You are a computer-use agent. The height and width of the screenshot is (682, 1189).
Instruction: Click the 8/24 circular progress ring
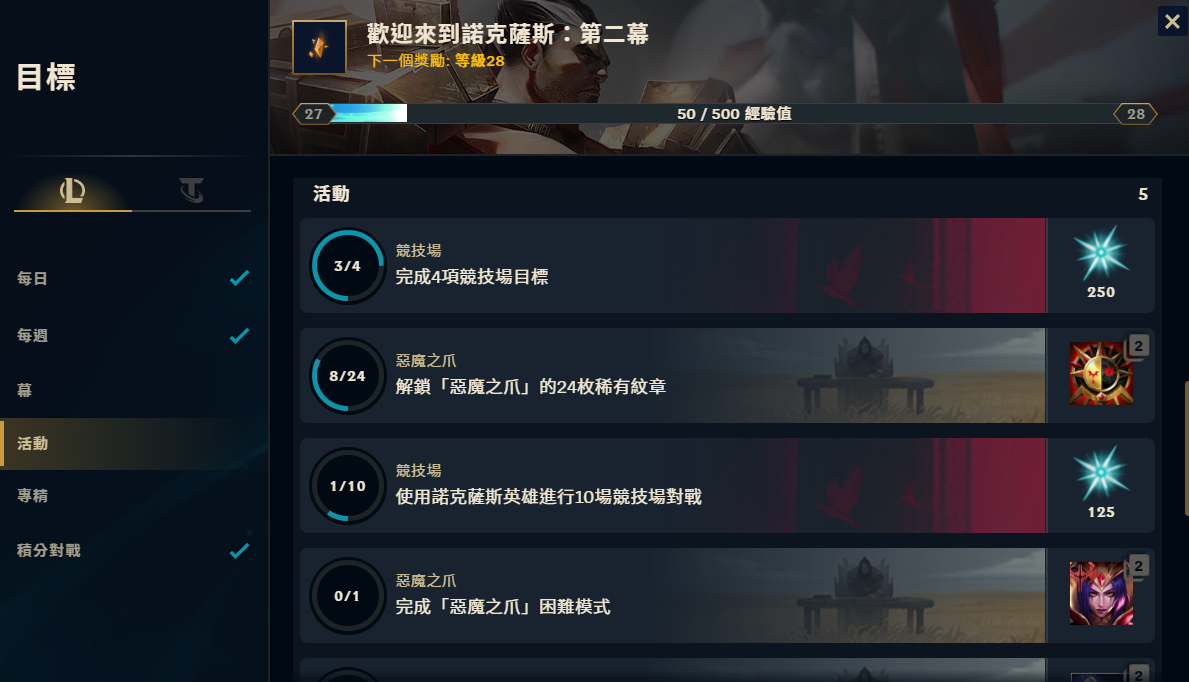(348, 376)
